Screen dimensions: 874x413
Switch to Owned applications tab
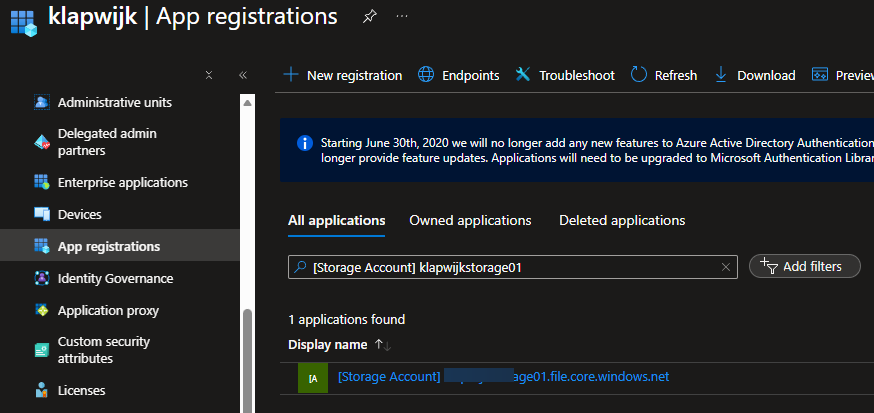pos(470,220)
